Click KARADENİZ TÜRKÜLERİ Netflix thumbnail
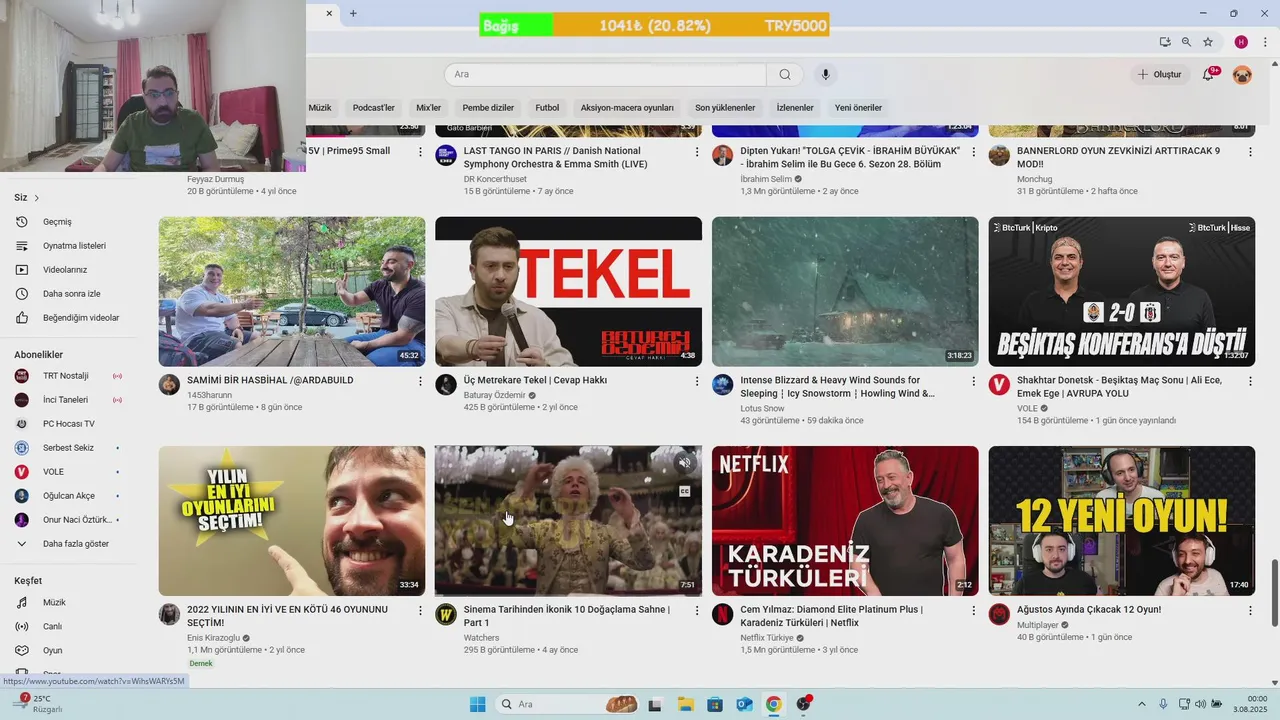Viewport: 1280px width, 720px height. 845,521
